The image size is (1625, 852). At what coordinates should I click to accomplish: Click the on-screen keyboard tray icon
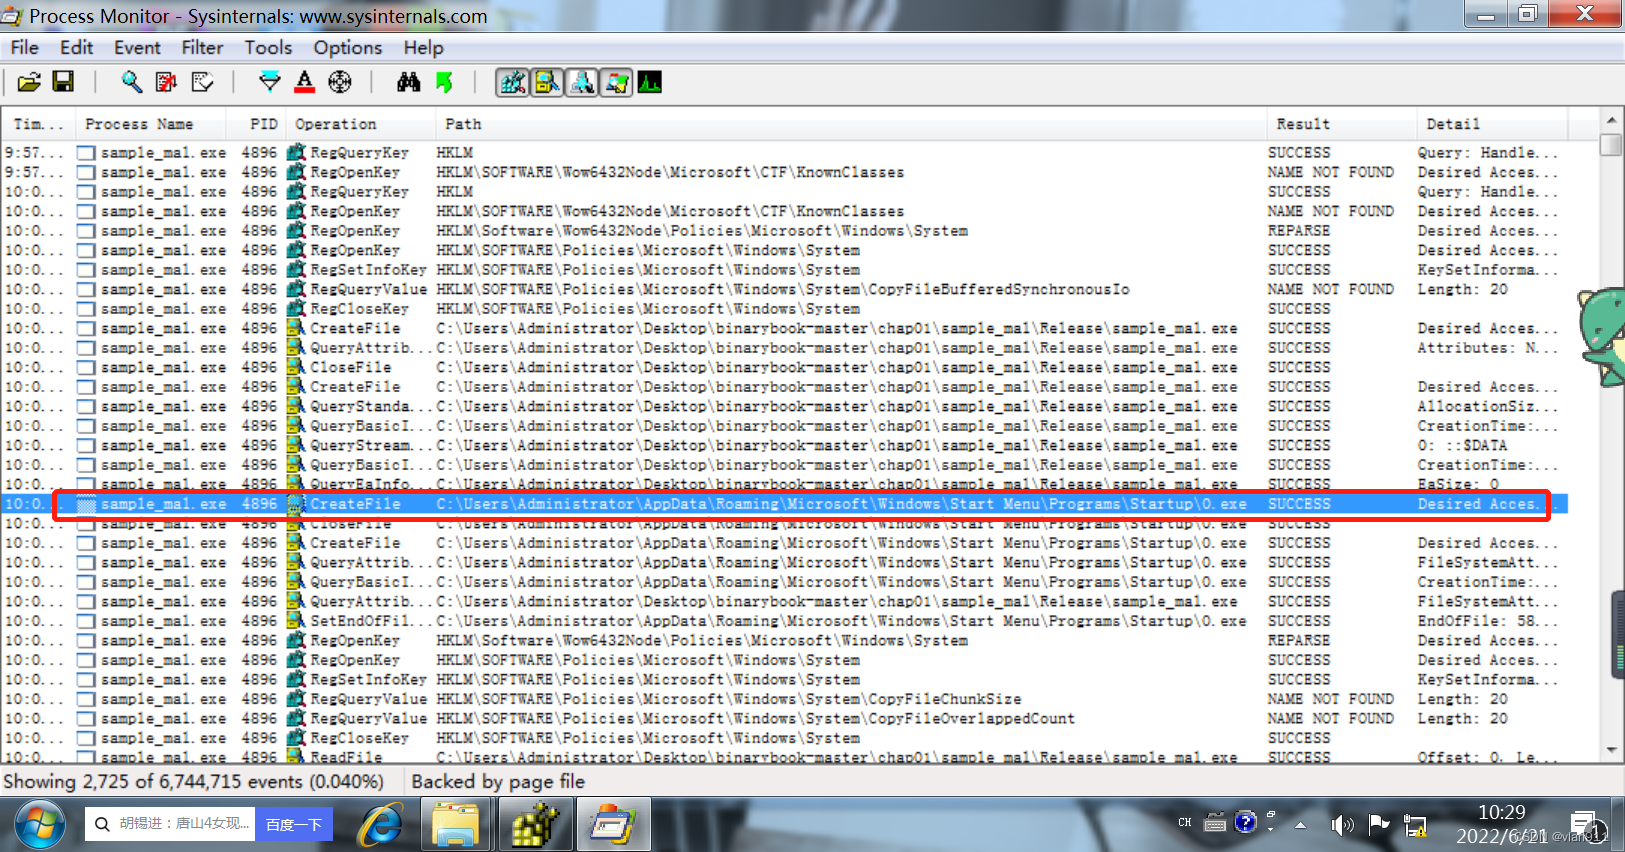pyautogui.click(x=1215, y=823)
